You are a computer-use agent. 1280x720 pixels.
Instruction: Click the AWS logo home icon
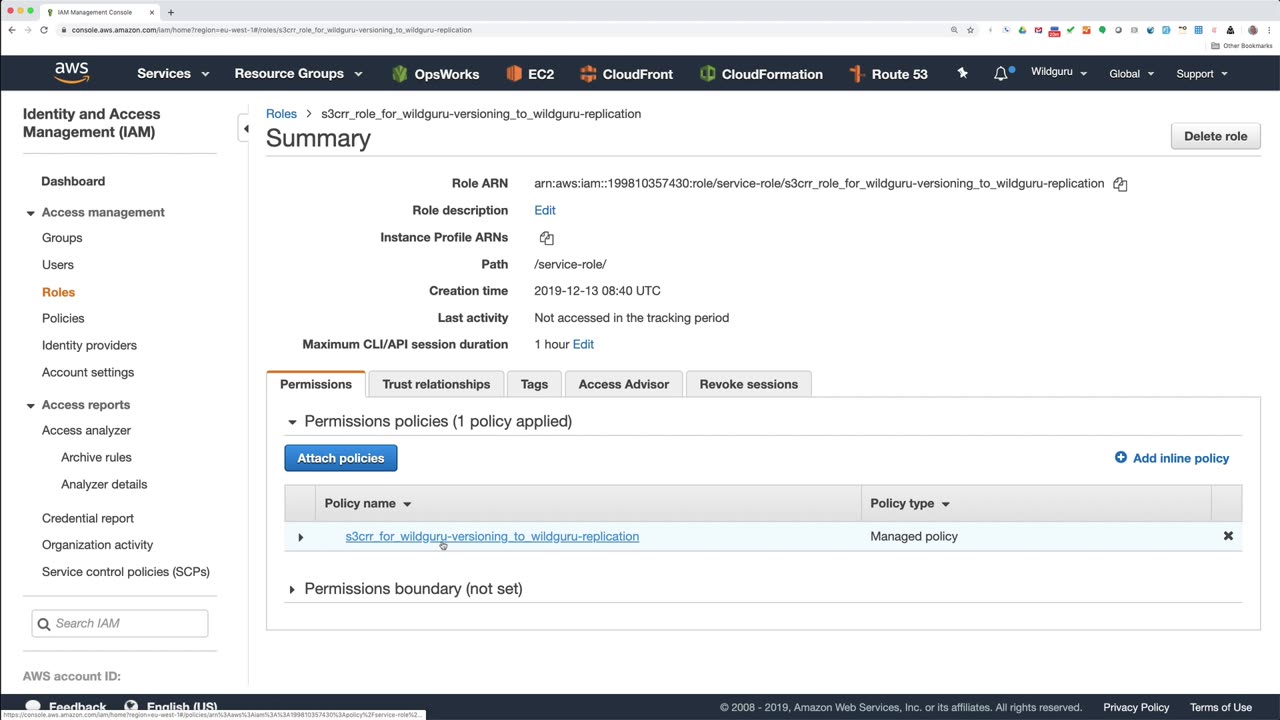(72, 73)
